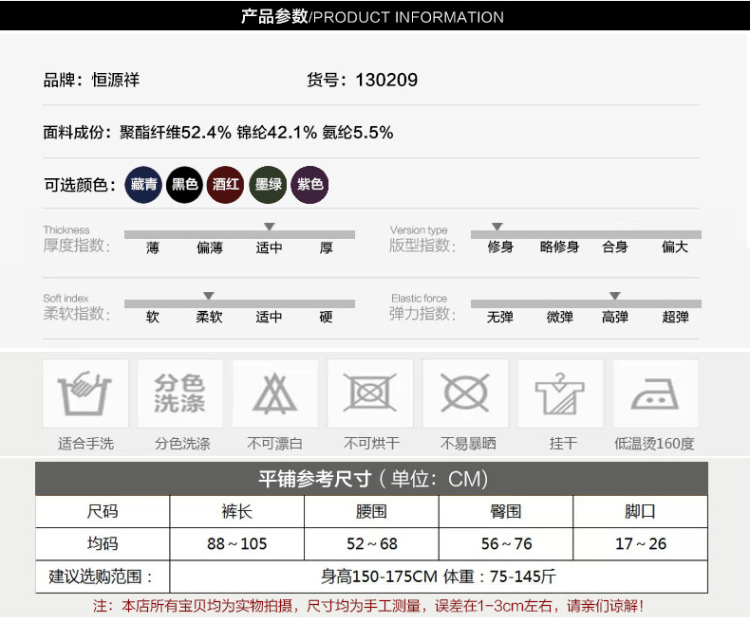Click the hand wash care icon

click(85, 393)
